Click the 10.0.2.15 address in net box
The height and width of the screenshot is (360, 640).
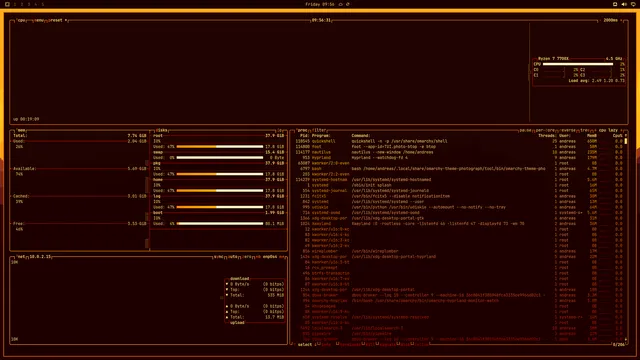40,257
